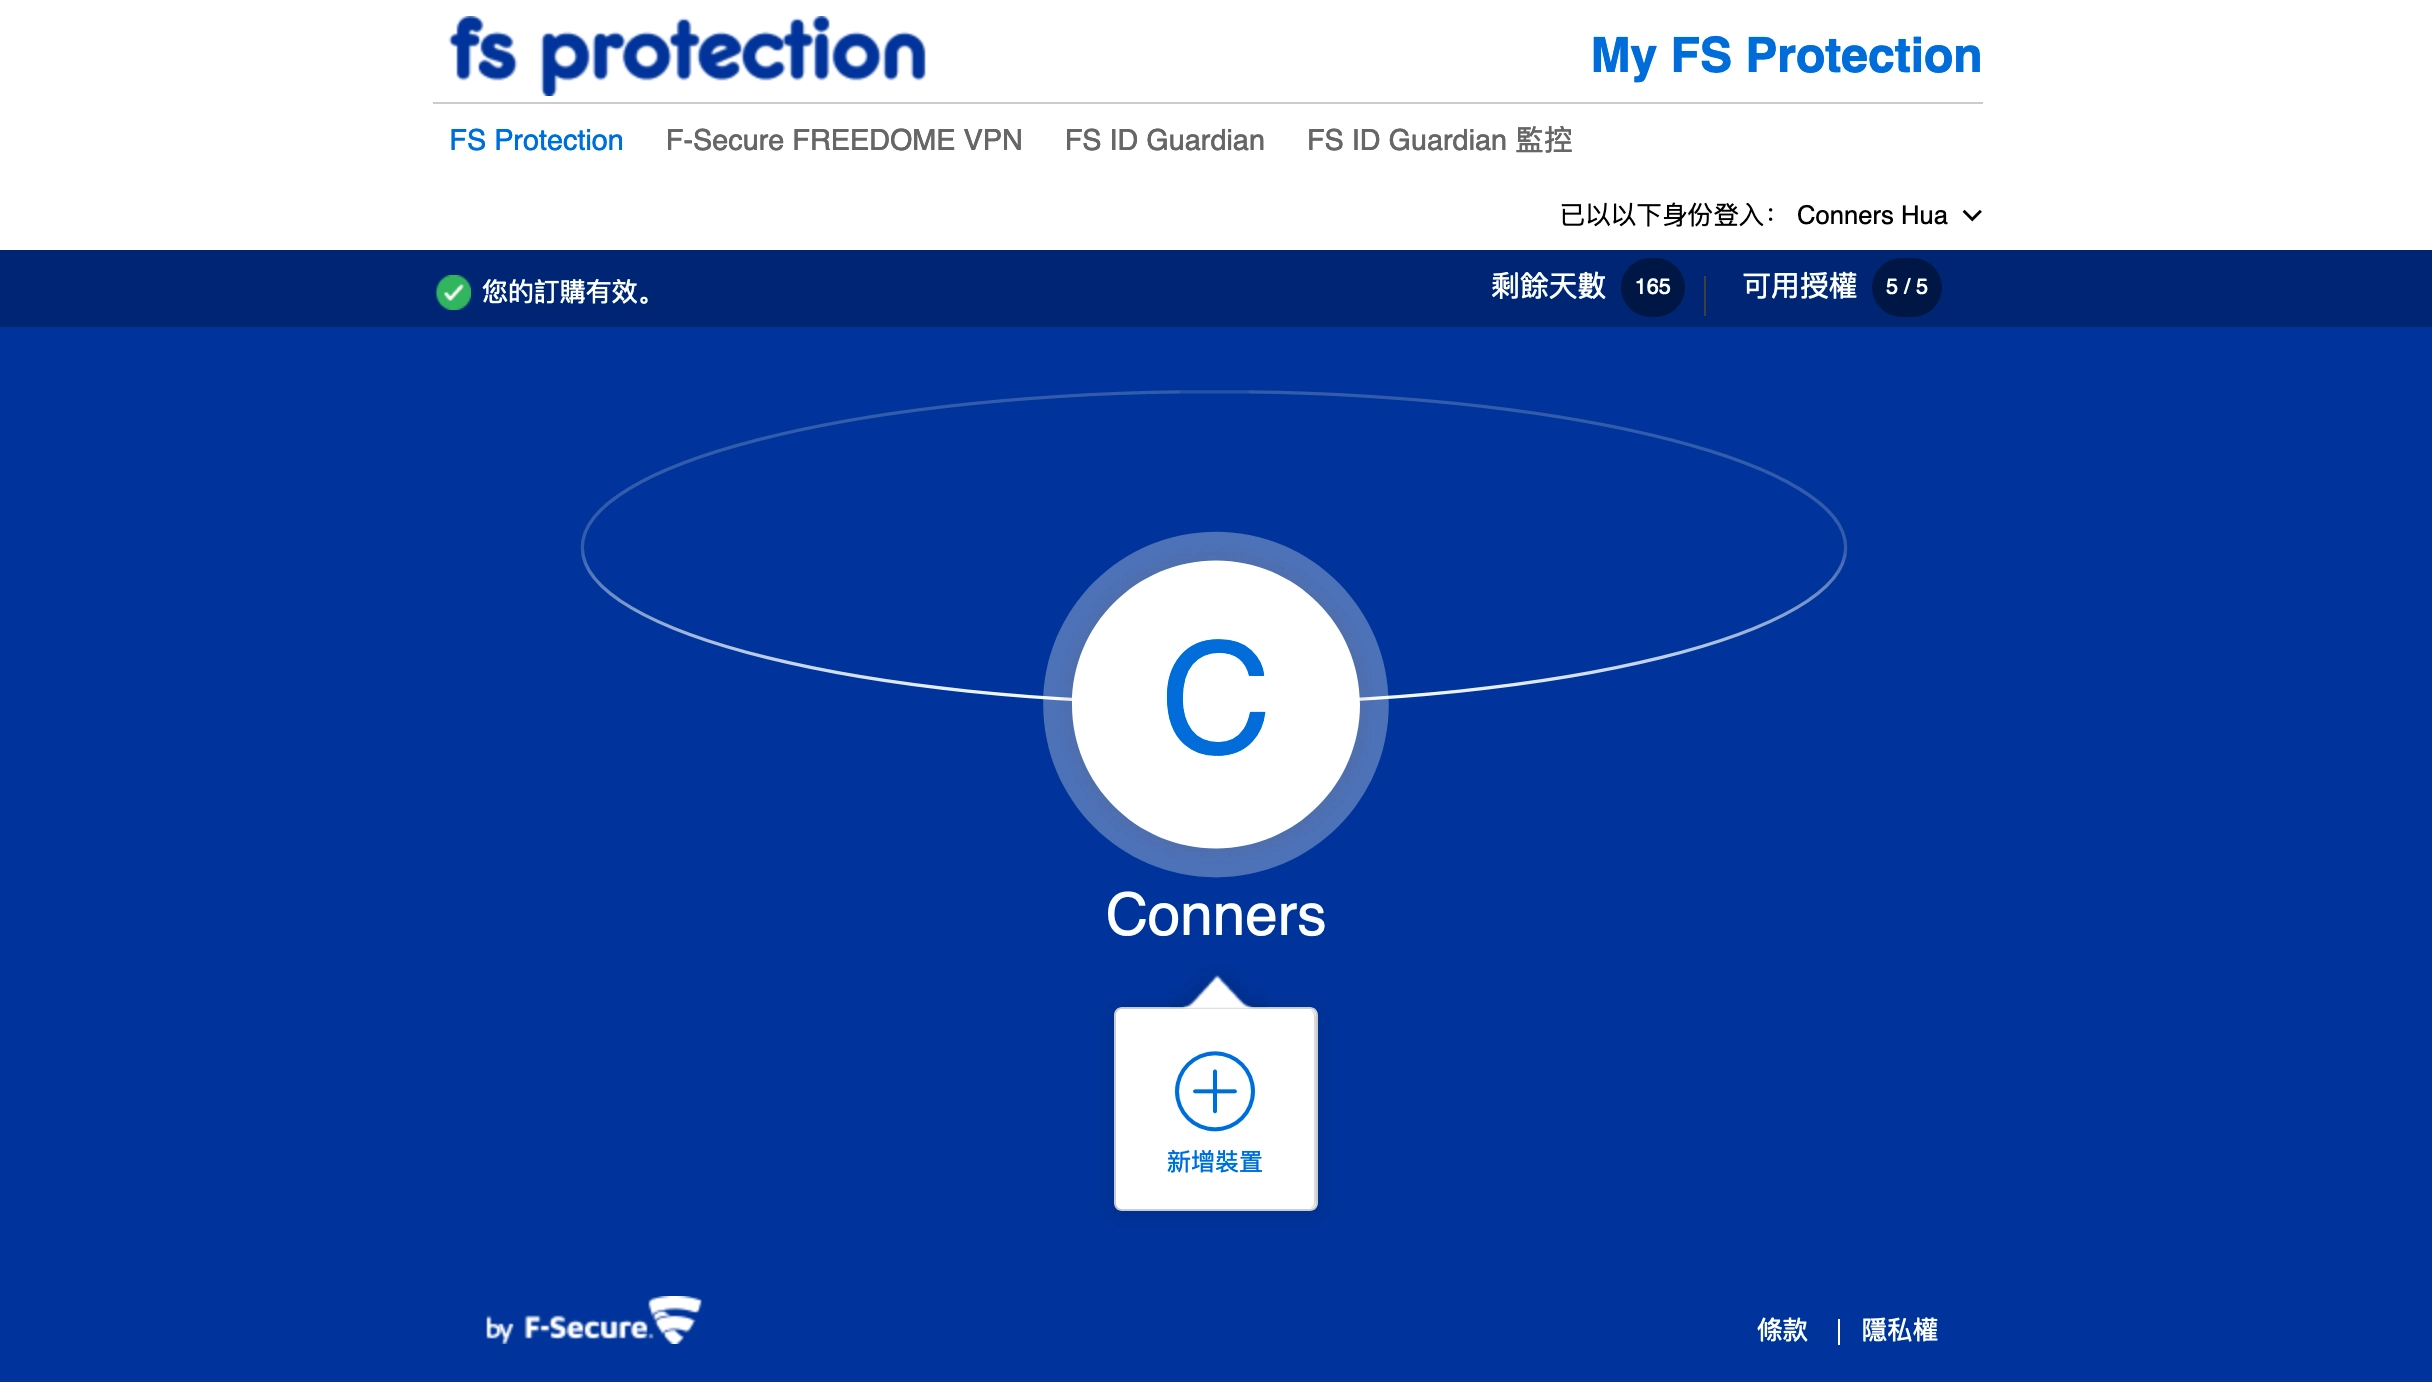Switch to FS ID Guardian tab
Screen dimensions: 2432x1382
click(x=1165, y=140)
